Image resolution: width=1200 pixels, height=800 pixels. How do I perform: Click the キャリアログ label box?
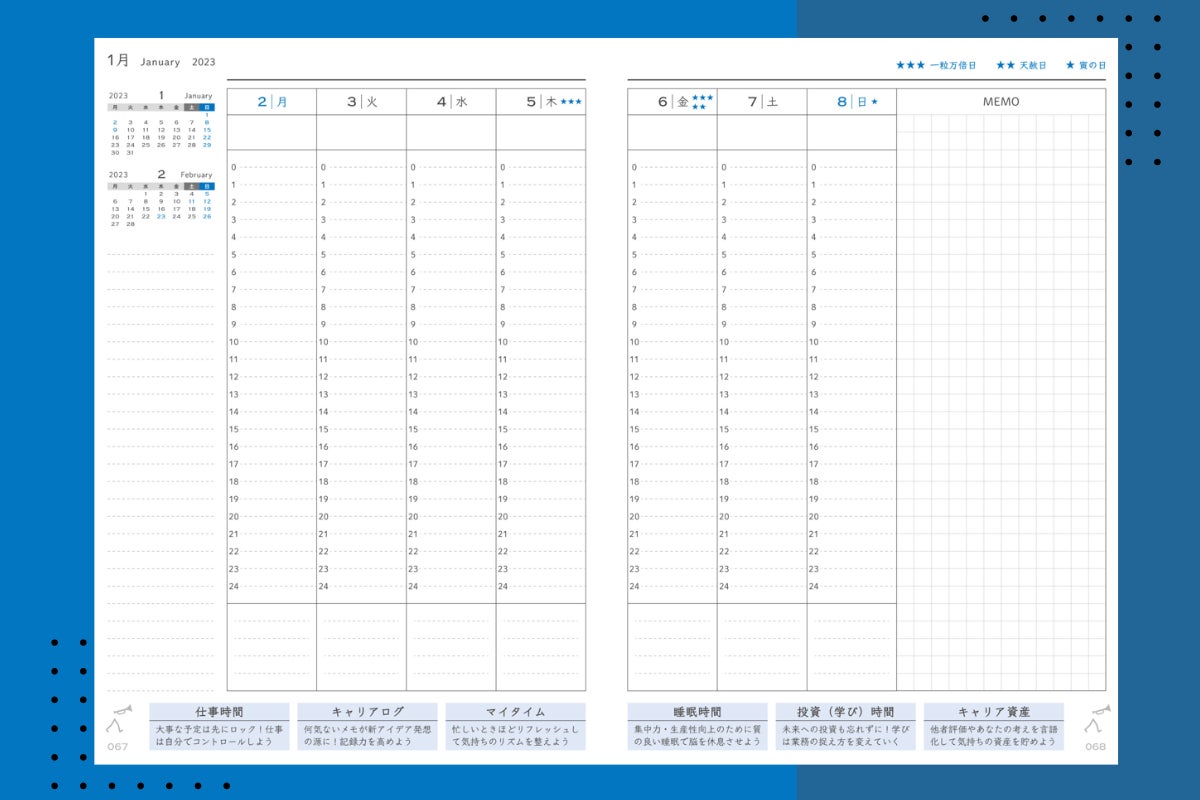click(x=367, y=712)
